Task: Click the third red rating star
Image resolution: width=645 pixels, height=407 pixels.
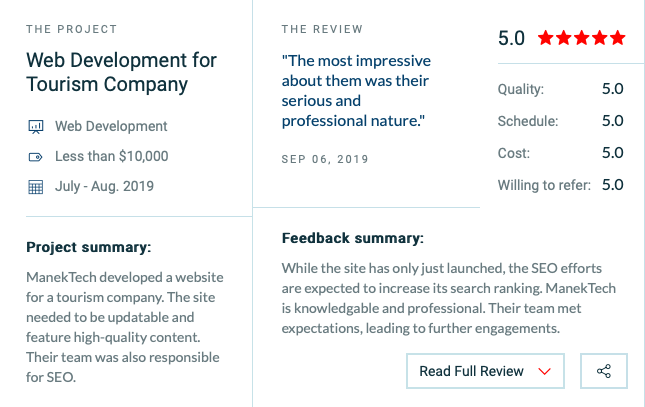Action: pos(582,38)
